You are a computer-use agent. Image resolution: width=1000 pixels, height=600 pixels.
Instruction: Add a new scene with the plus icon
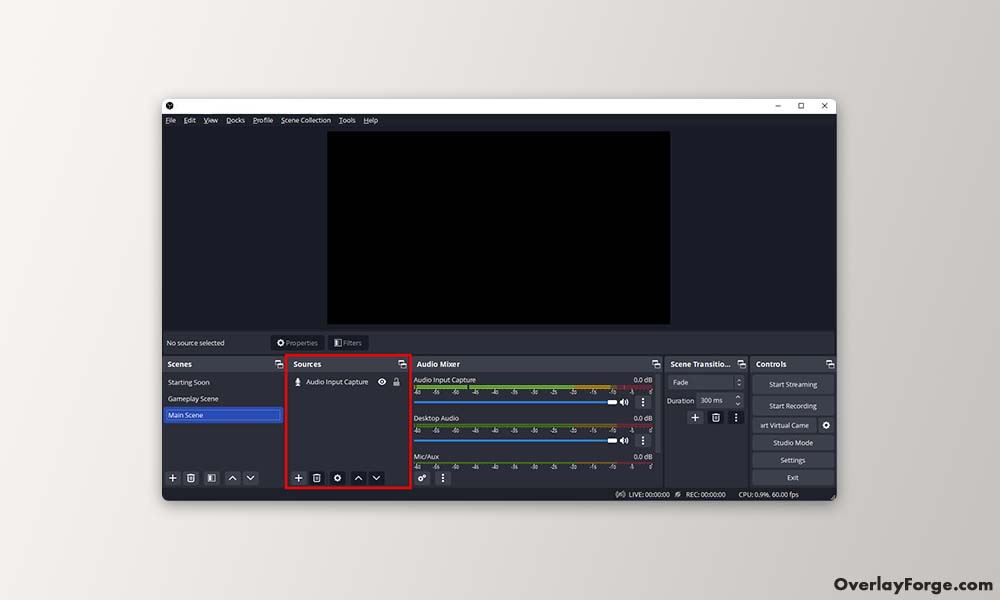[x=172, y=478]
